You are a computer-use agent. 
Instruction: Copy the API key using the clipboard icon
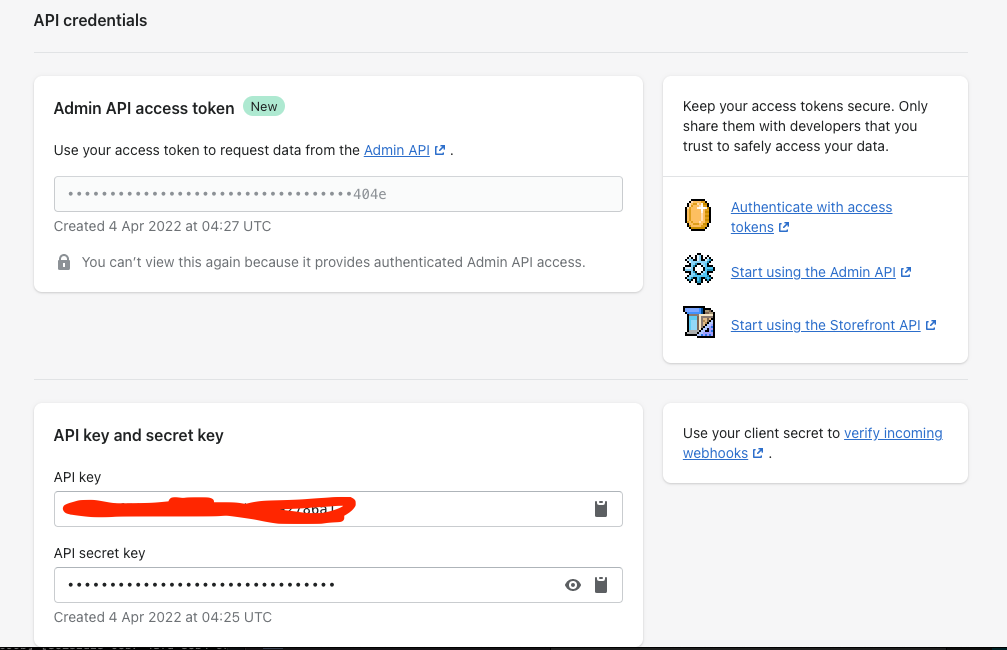coord(601,508)
